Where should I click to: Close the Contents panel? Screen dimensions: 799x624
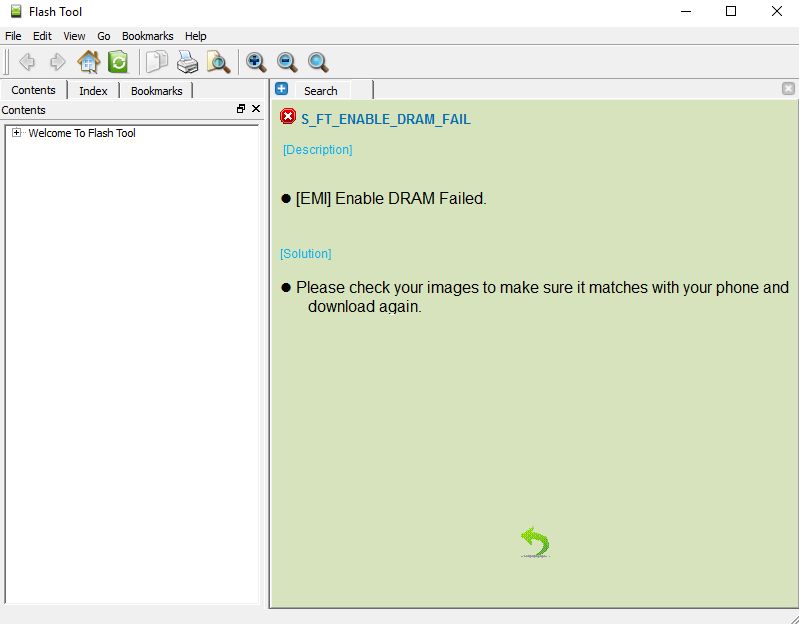pyautogui.click(x=256, y=108)
